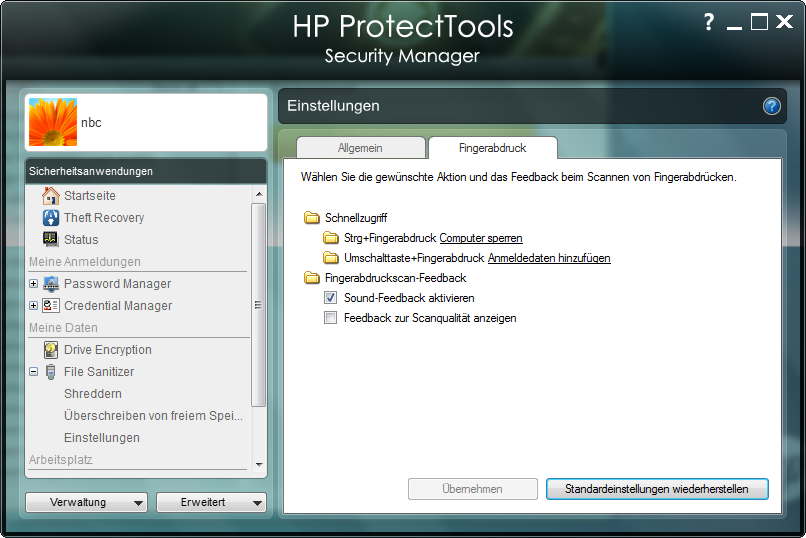Screen dimensions: 806x538
Task: Open the Verwaltung dropdown button
Action: tap(86, 503)
